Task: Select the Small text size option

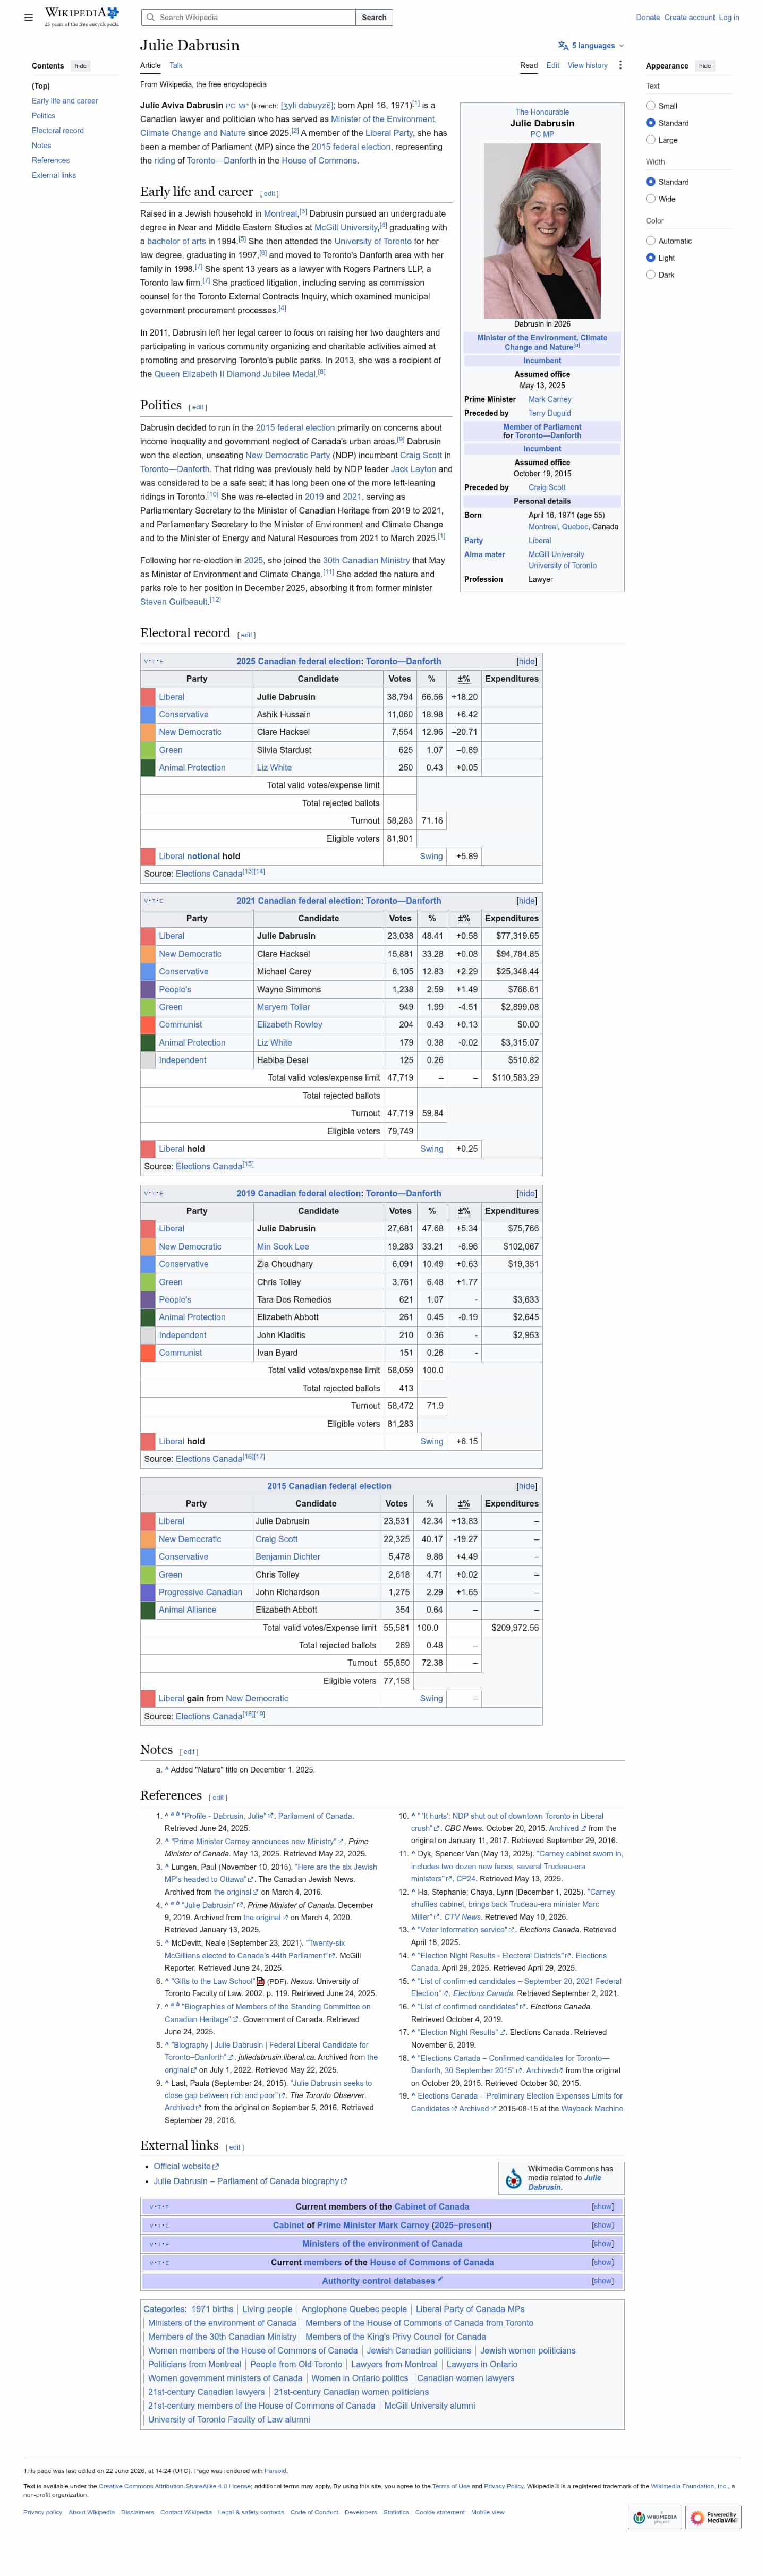Action: click(651, 106)
